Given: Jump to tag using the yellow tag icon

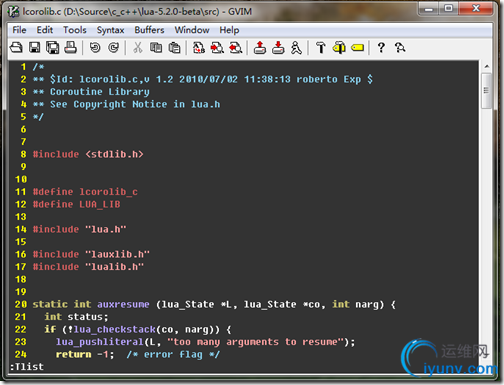Looking at the screenshot, I should [357, 48].
